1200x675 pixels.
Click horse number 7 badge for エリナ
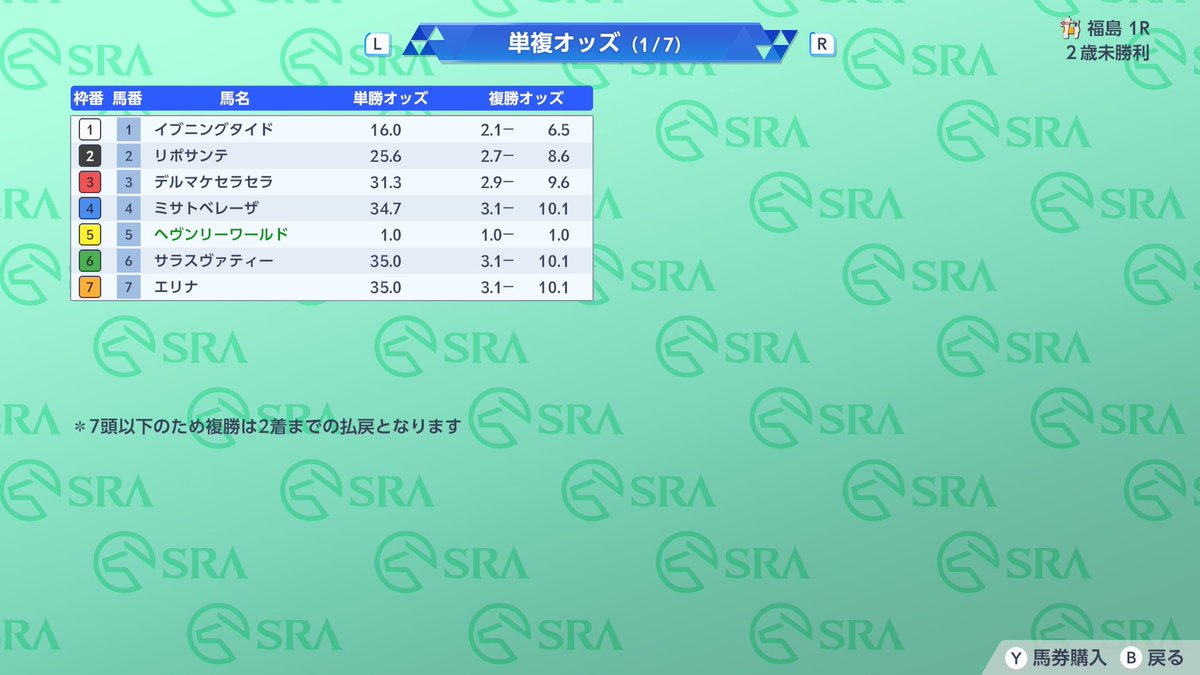(x=129, y=287)
